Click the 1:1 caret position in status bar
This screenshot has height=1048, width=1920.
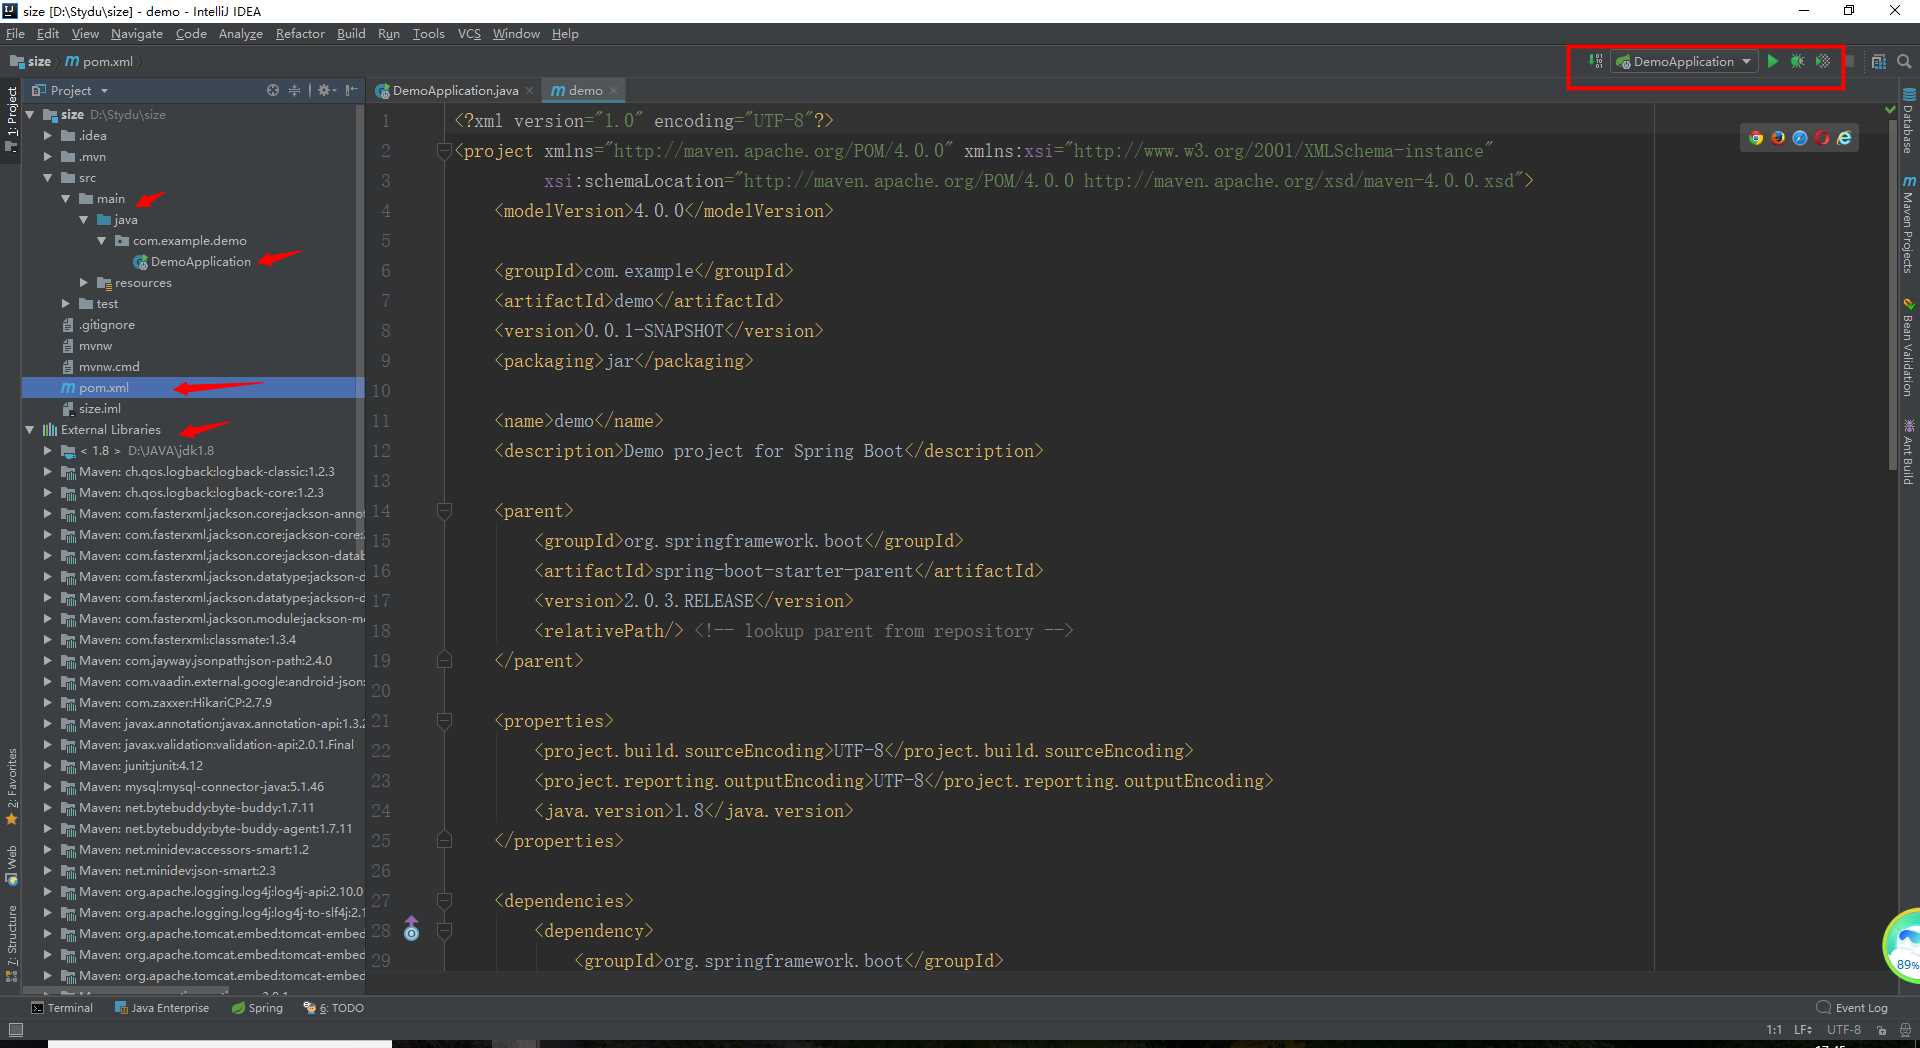tap(1774, 1029)
